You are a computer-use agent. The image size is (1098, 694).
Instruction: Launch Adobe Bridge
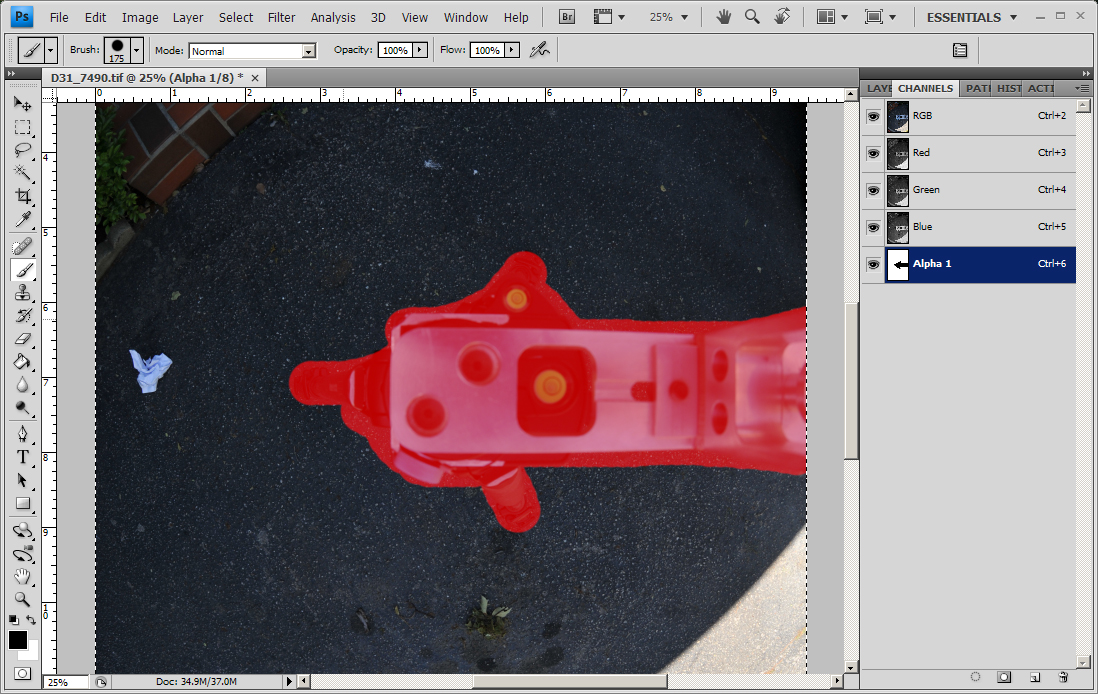click(567, 17)
